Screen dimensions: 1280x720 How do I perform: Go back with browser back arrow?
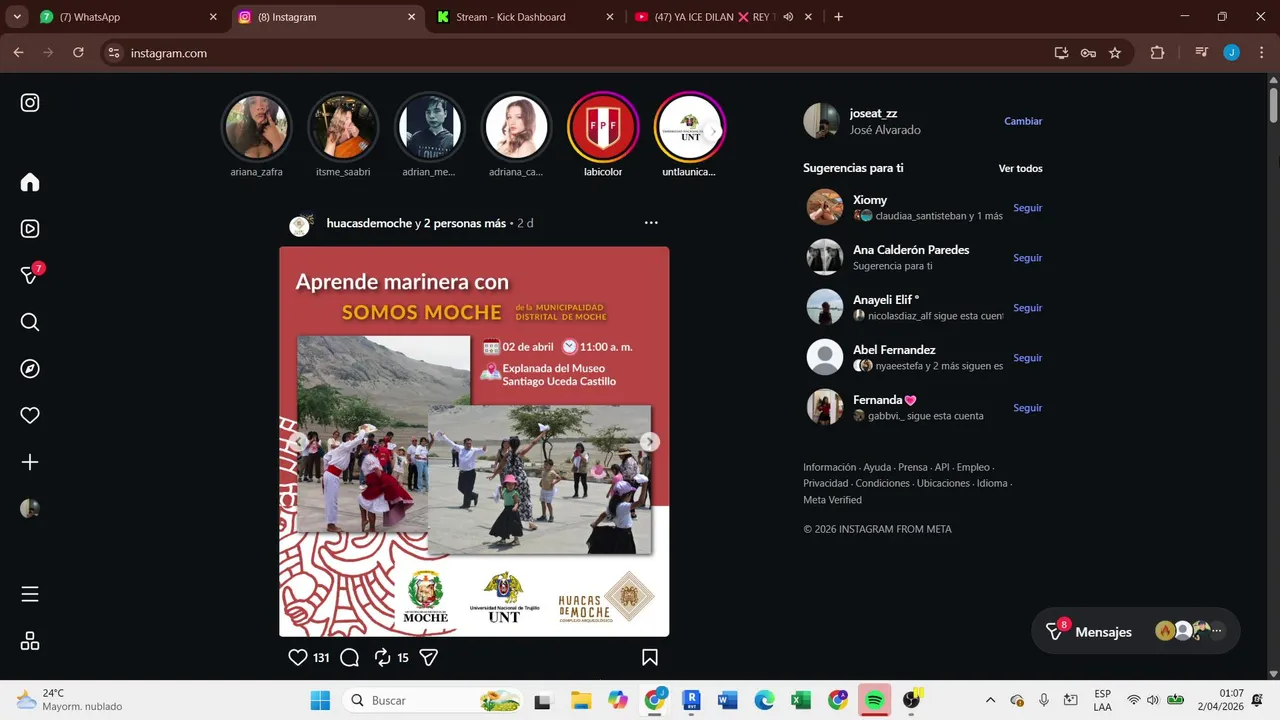click(x=18, y=53)
